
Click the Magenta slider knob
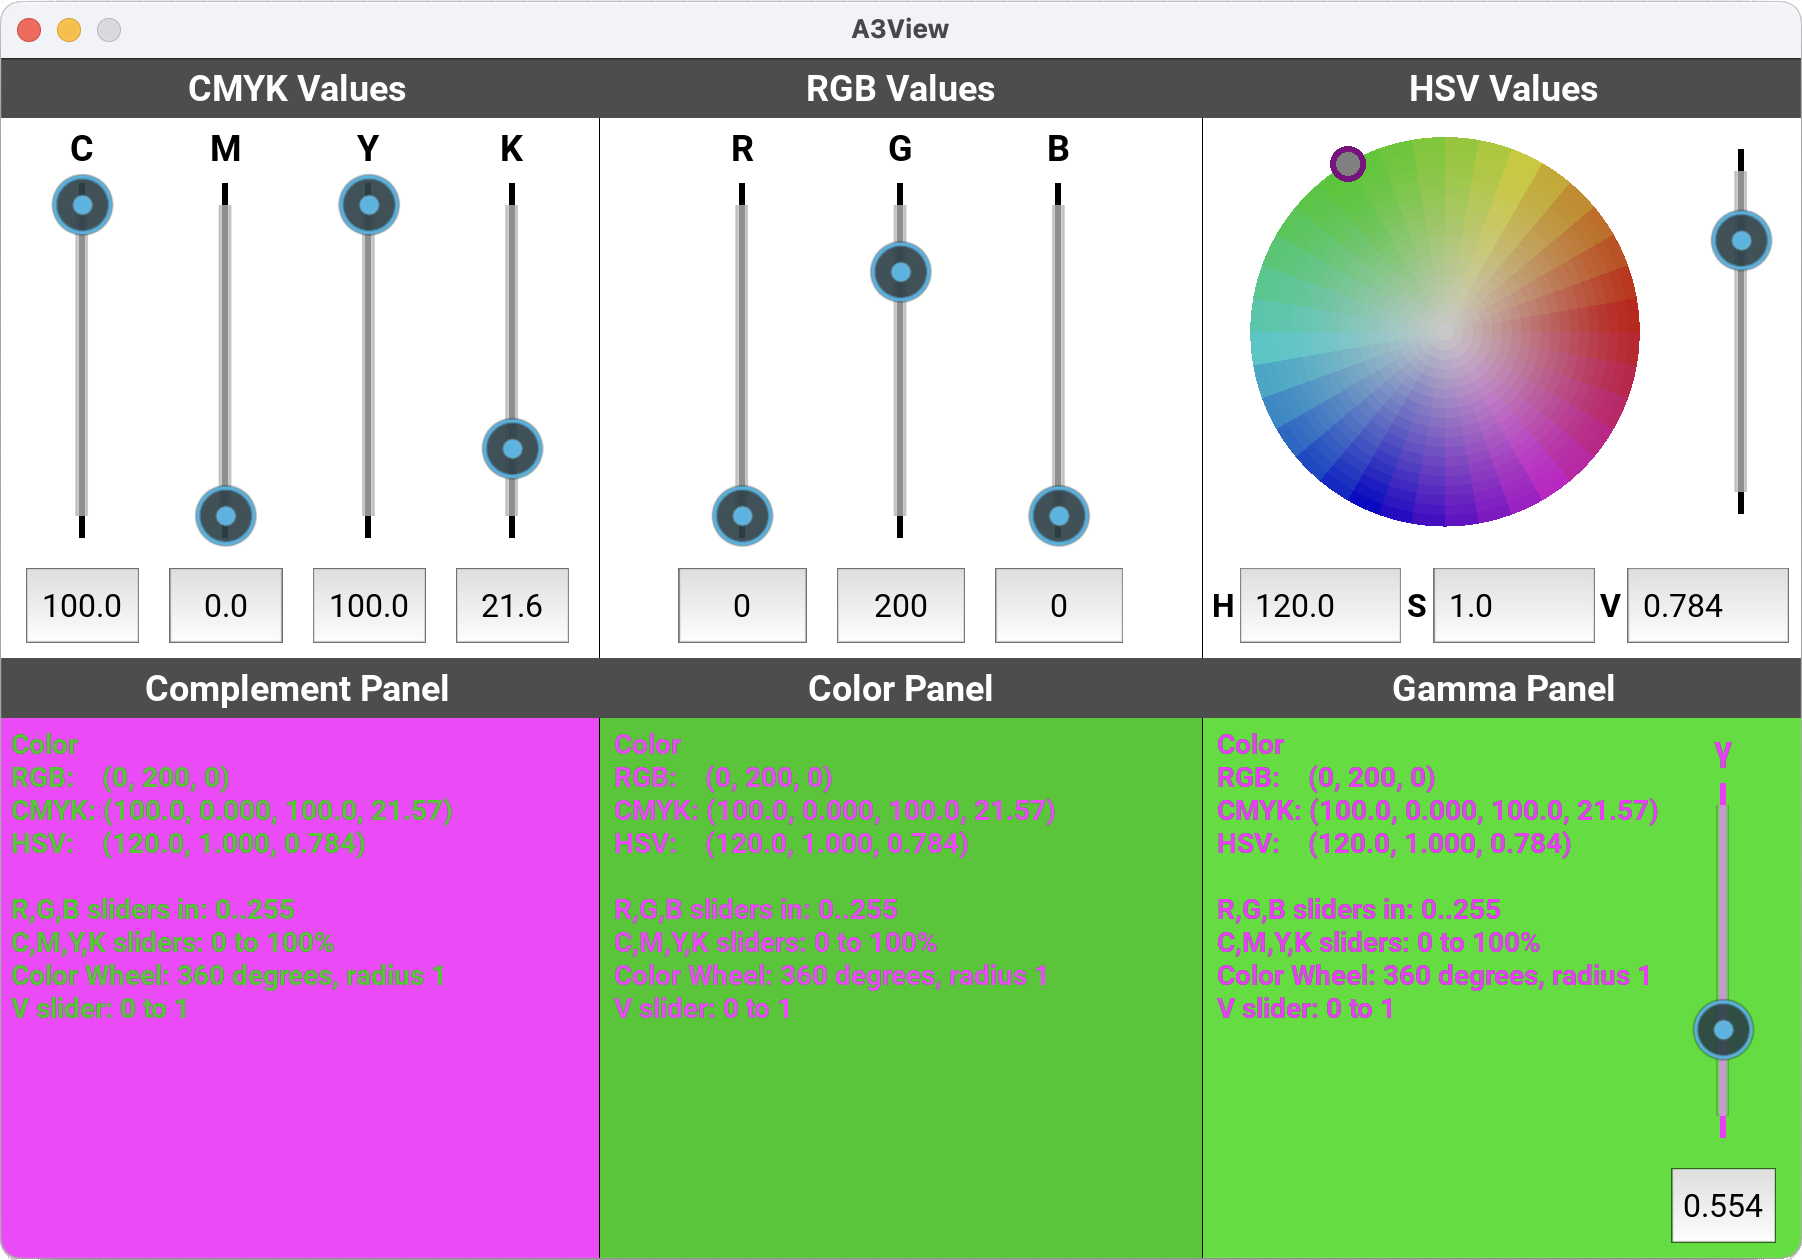click(x=225, y=516)
